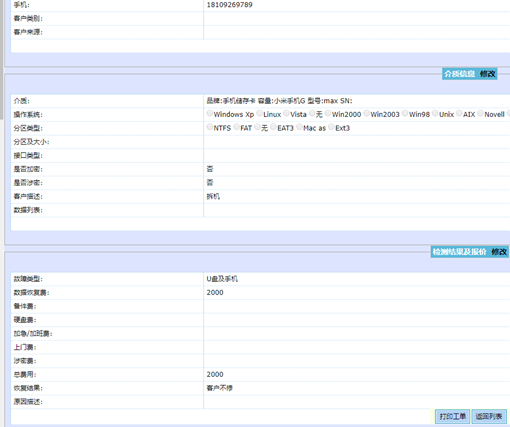Pick the Mac as partition type

(299, 127)
